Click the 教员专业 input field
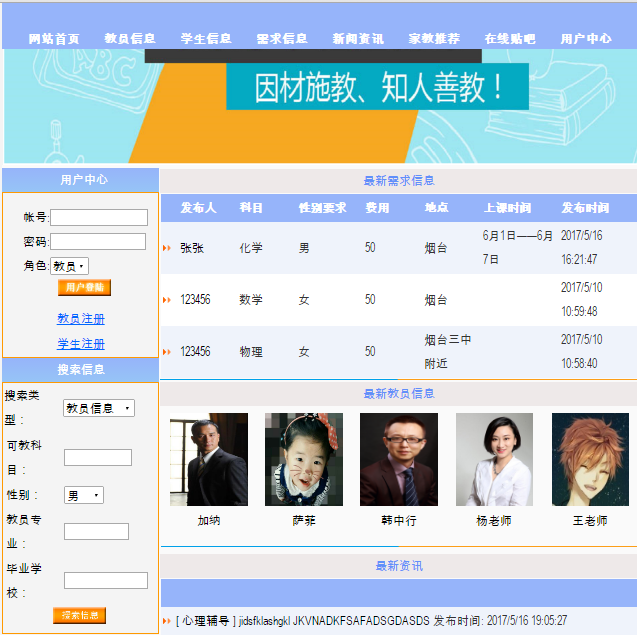This screenshot has height=635, width=637. (x=96, y=531)
